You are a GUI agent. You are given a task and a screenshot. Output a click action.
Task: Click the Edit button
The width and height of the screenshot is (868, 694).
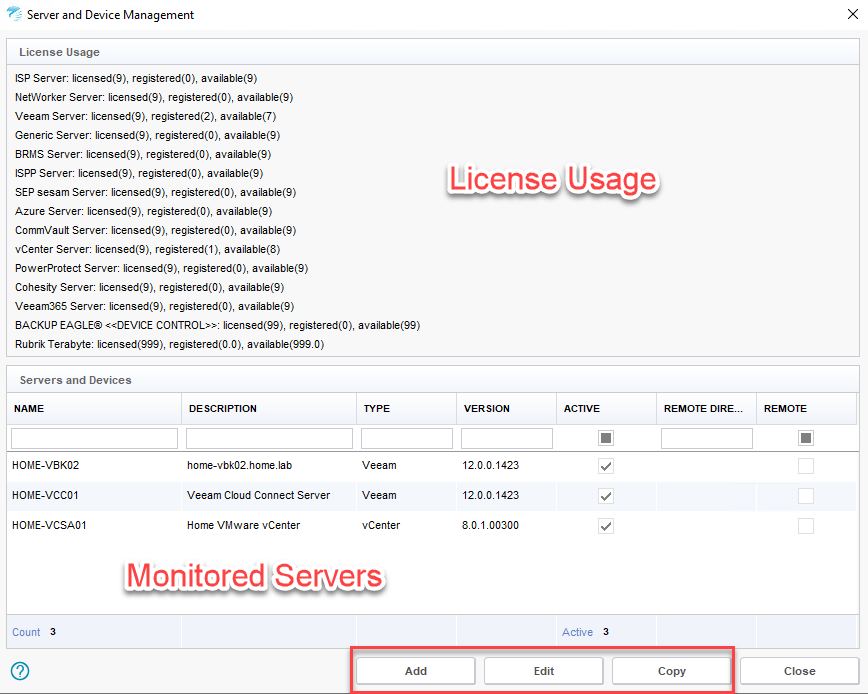pyautogui.click(x=543, y=671)
